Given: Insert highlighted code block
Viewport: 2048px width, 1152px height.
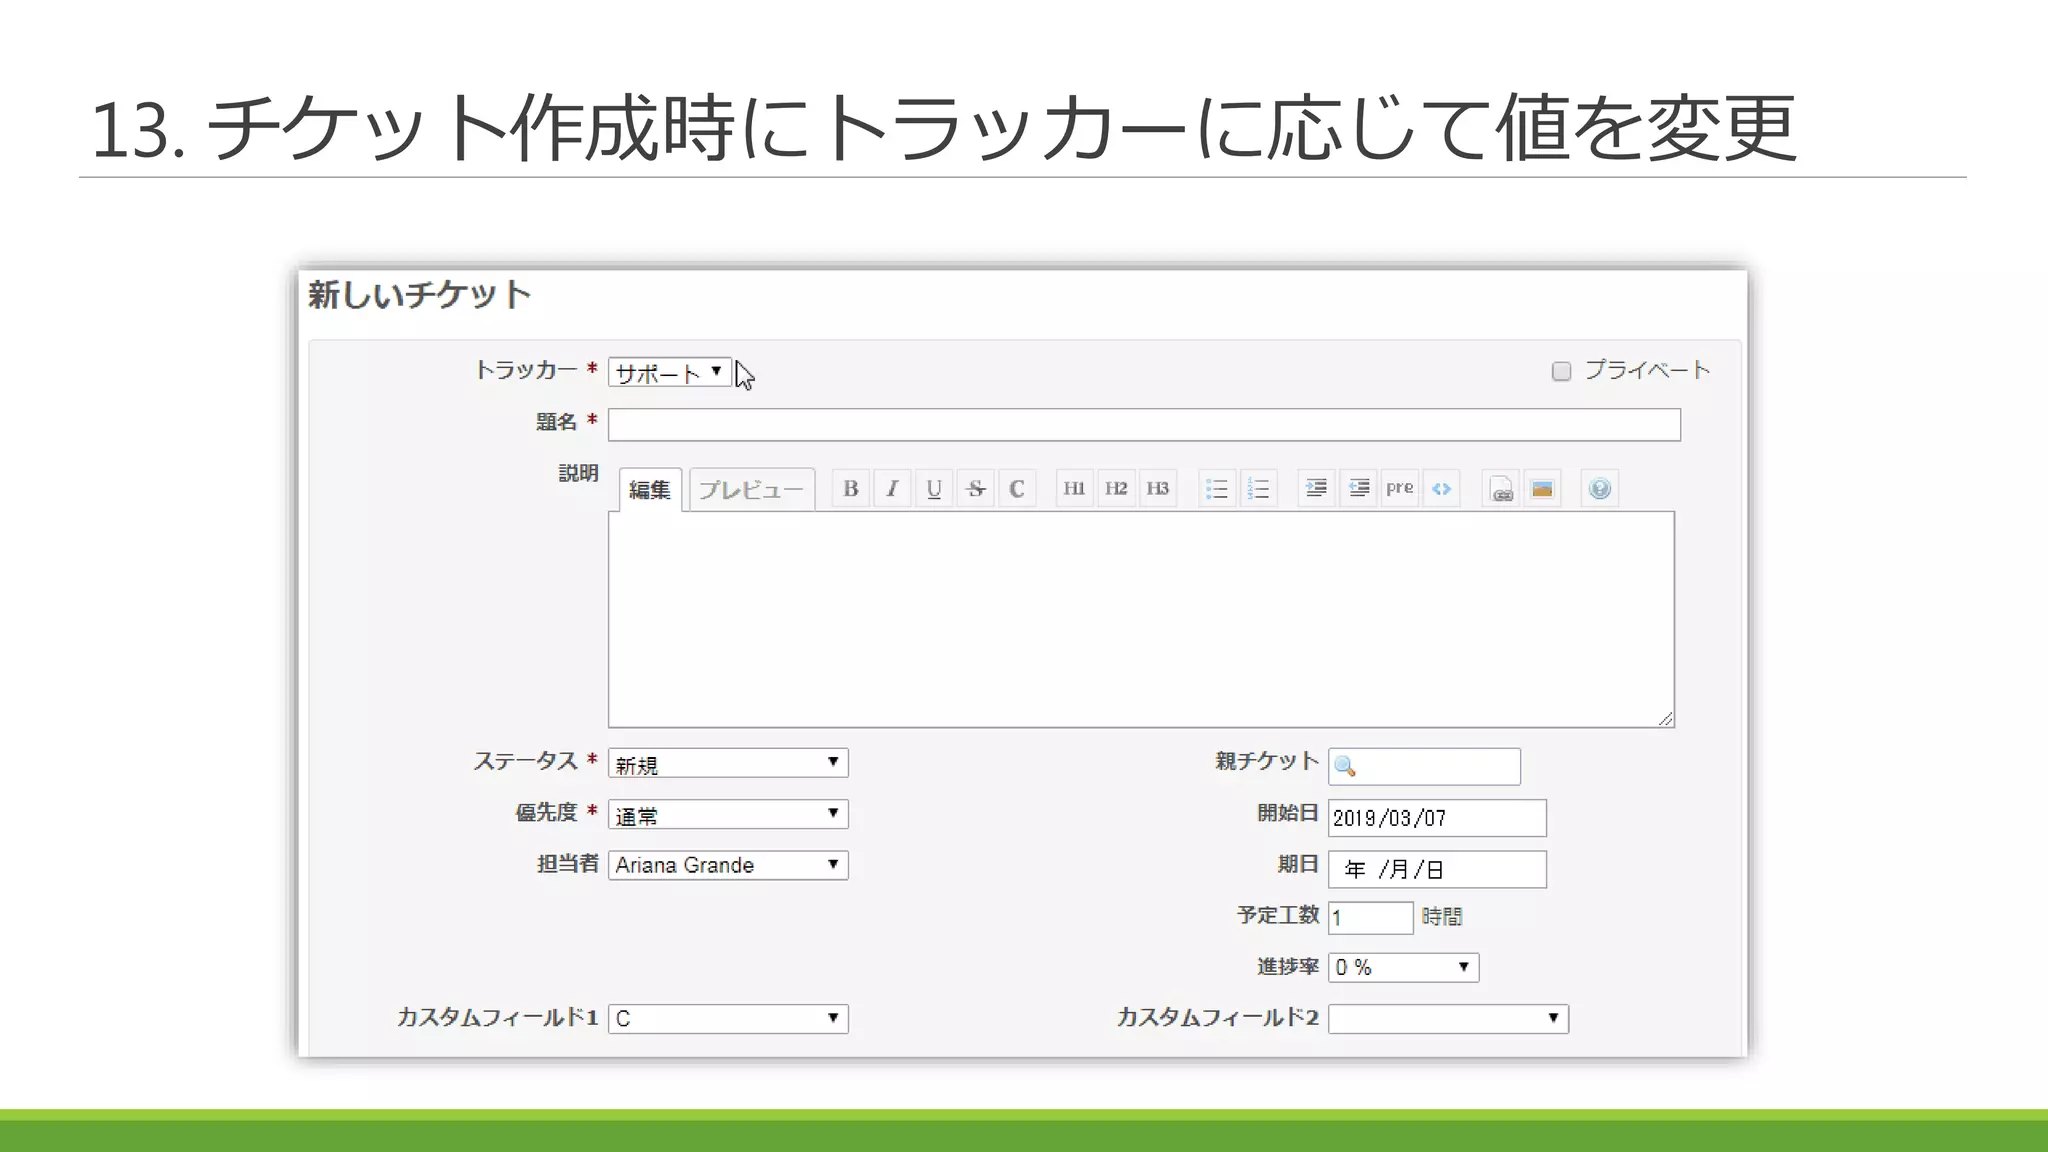Looking at the screenshot, I should [x=1441, y=489].
